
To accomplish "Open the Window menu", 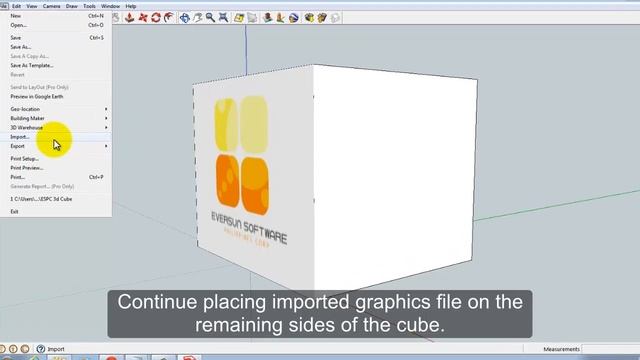I will coord(110,6).
